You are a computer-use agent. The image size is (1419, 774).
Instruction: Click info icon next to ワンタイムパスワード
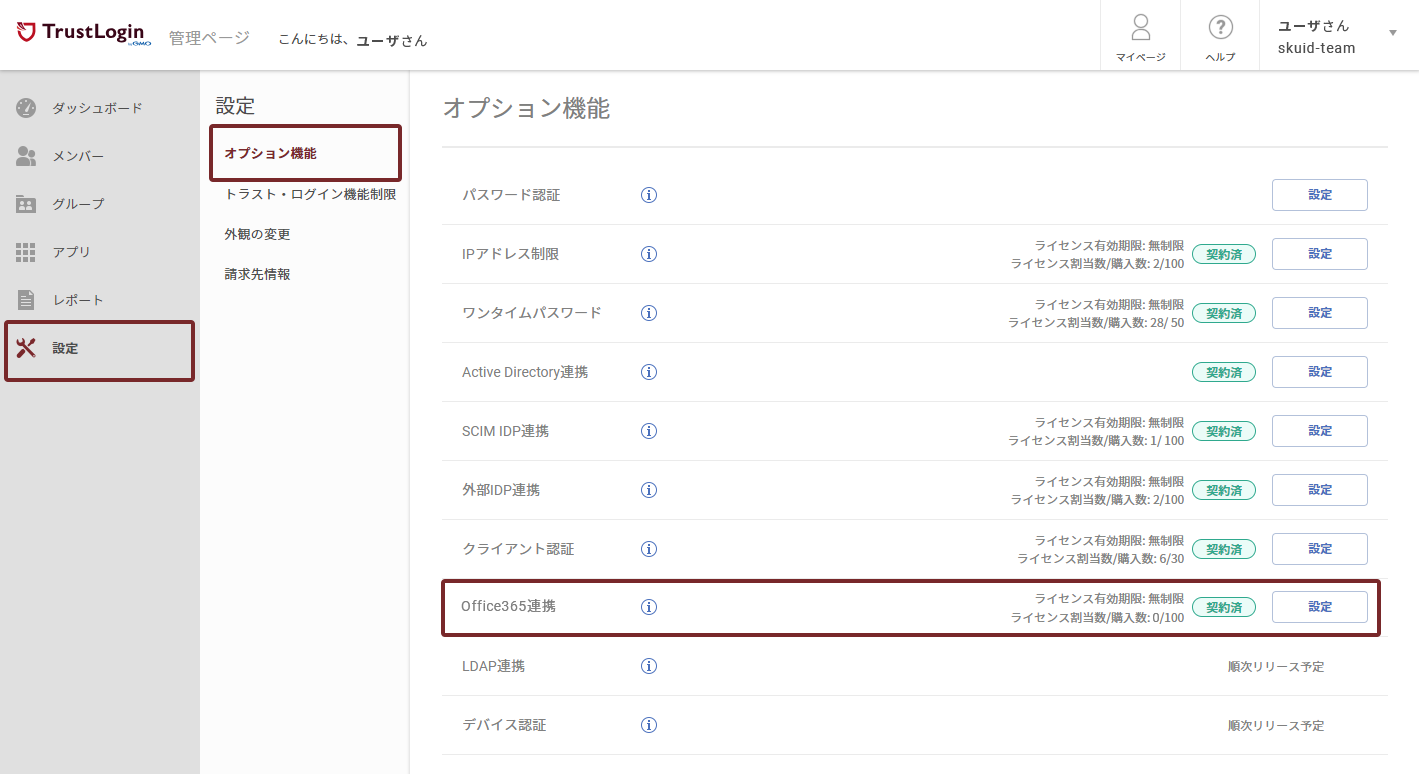[649, 313]
